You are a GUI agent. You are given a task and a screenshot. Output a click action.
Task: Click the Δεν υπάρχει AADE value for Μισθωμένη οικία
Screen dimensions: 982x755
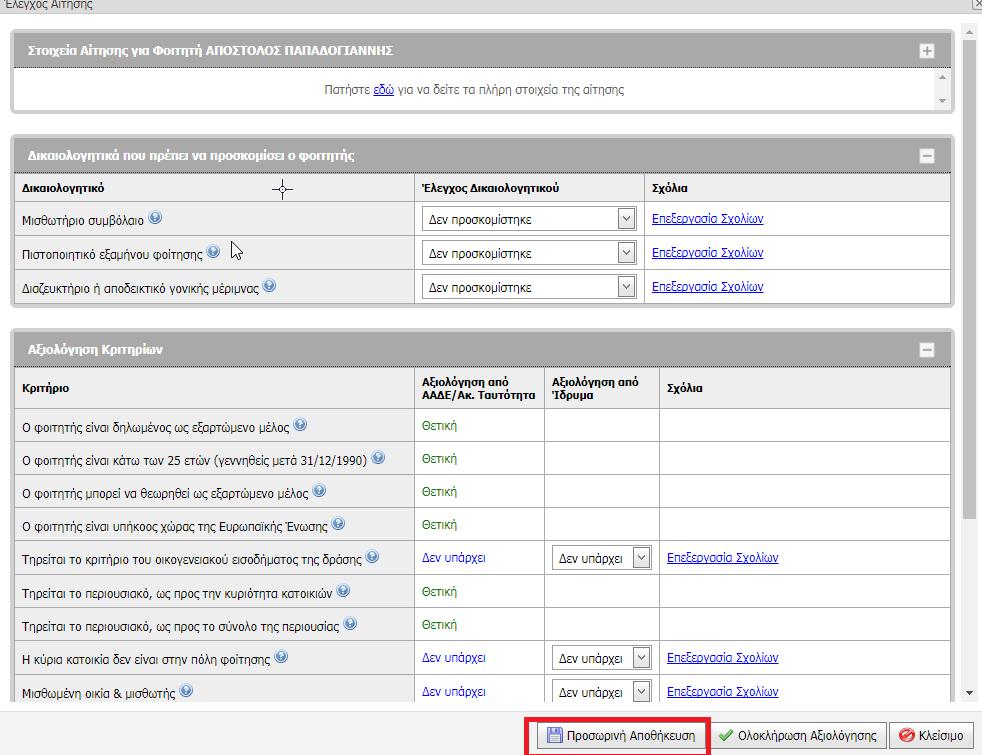[x=453, y=691]
